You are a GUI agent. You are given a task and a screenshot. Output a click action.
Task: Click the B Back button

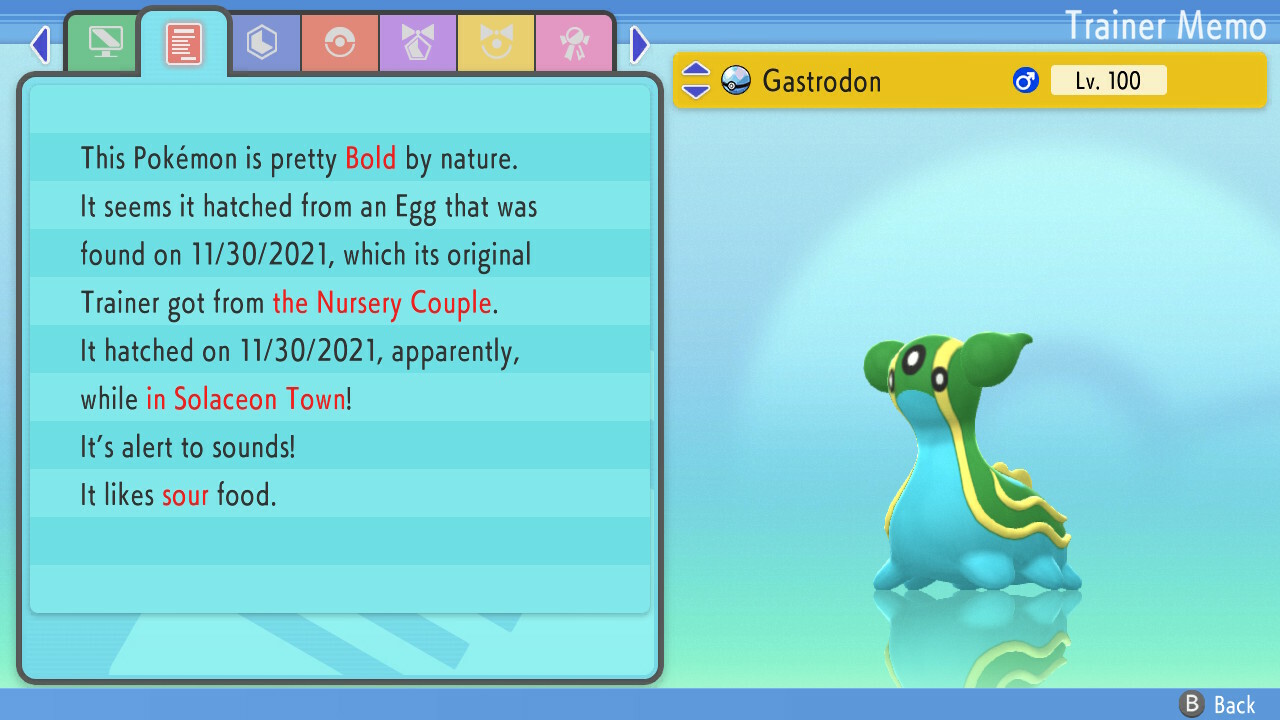tap(1217, 705)
